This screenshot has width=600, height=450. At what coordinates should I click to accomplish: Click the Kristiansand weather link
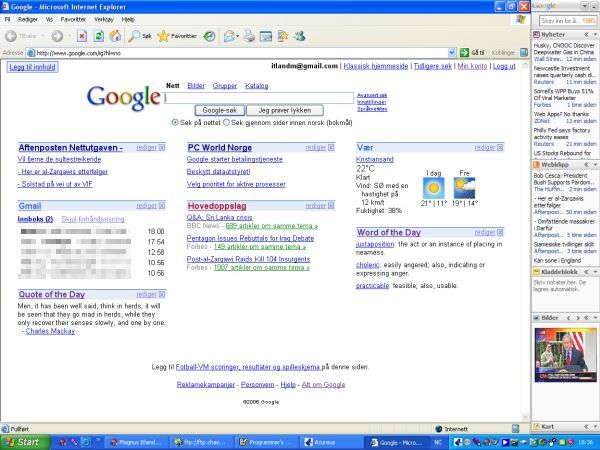[375, 159]
